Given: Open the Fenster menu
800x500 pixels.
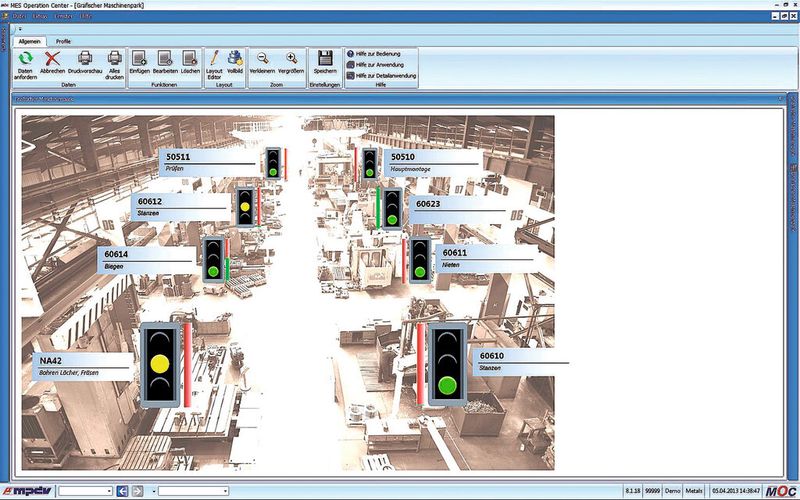Looking at the screenshot, I should [x=64, y=16].
